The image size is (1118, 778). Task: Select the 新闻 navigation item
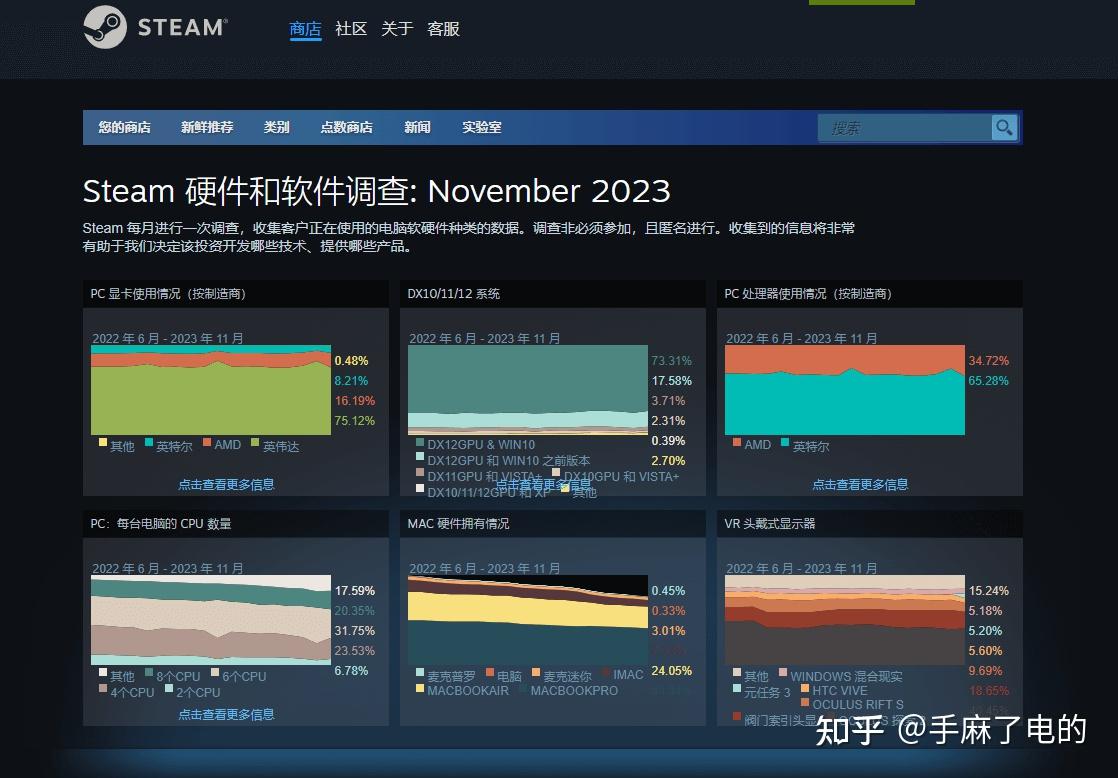tap(417, 127)
